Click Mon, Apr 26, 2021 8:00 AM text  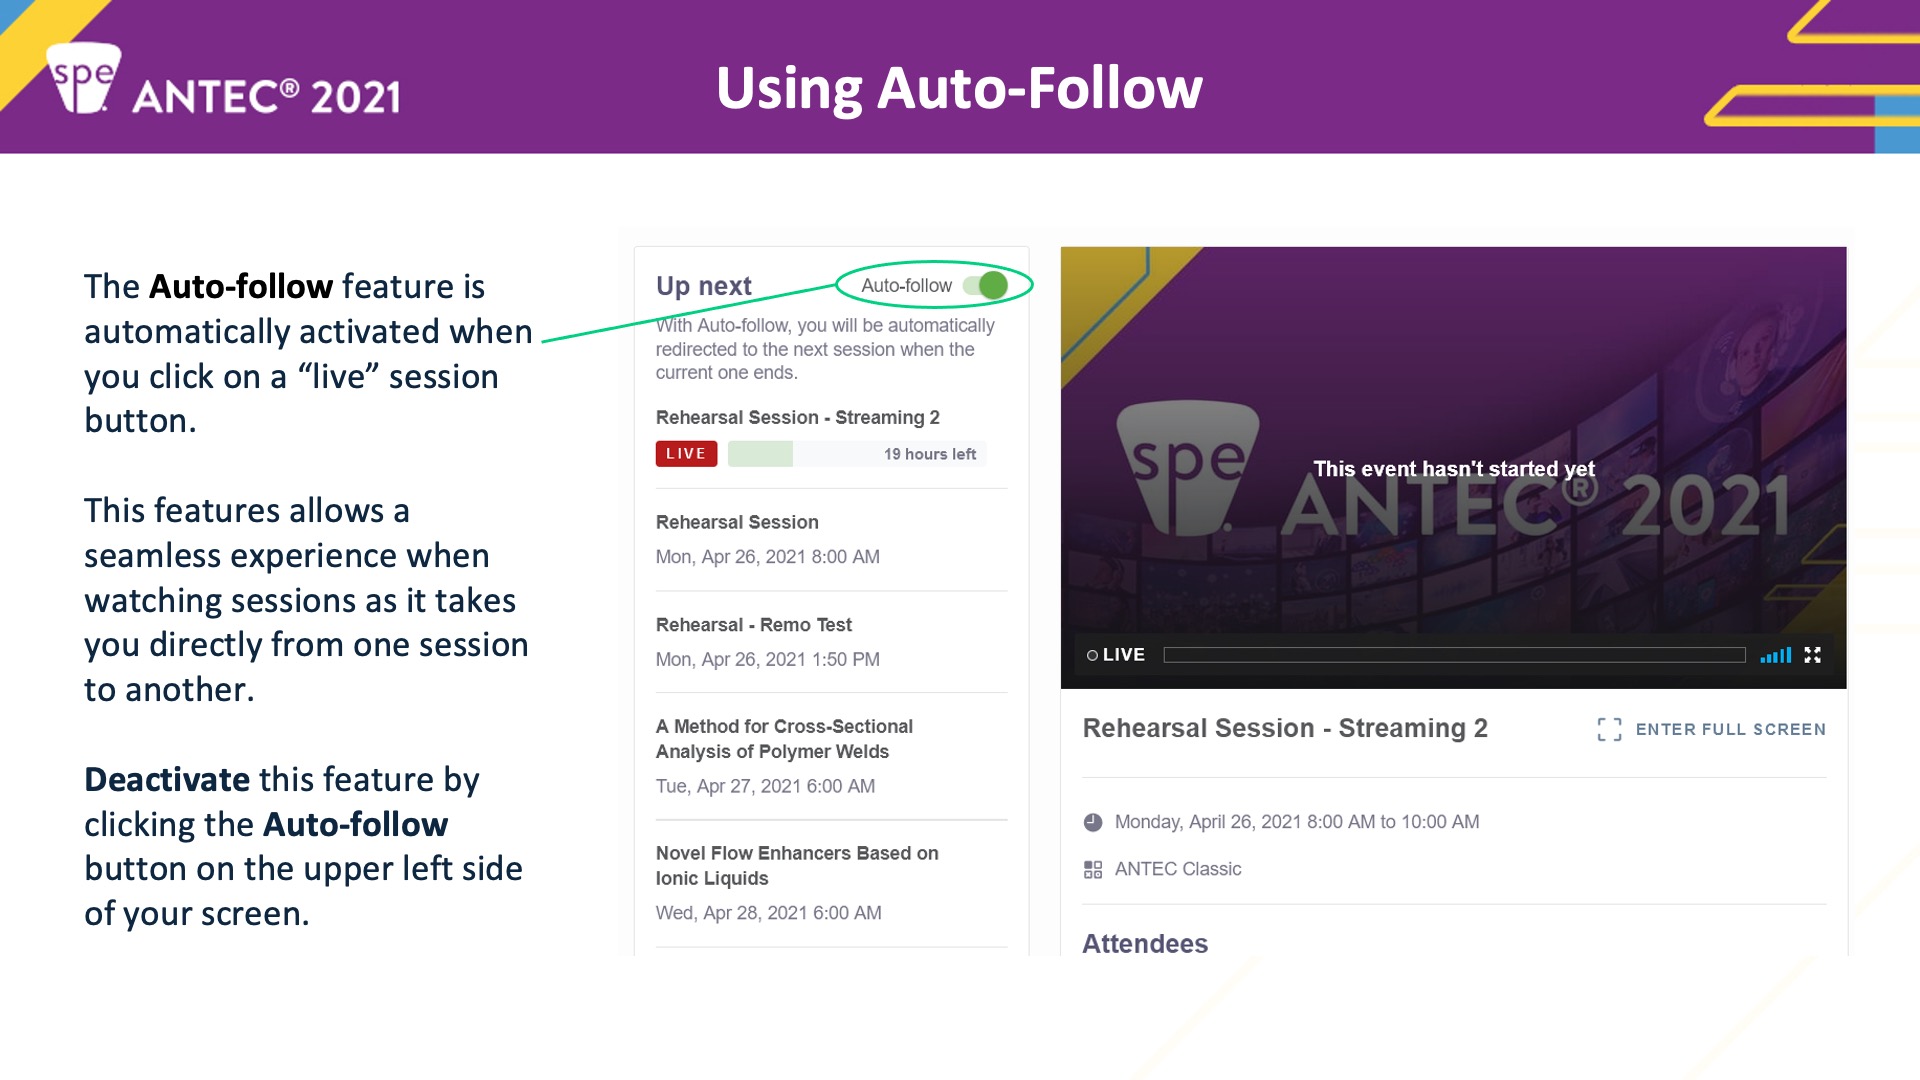pyautogui.click(x=768, y=557)
